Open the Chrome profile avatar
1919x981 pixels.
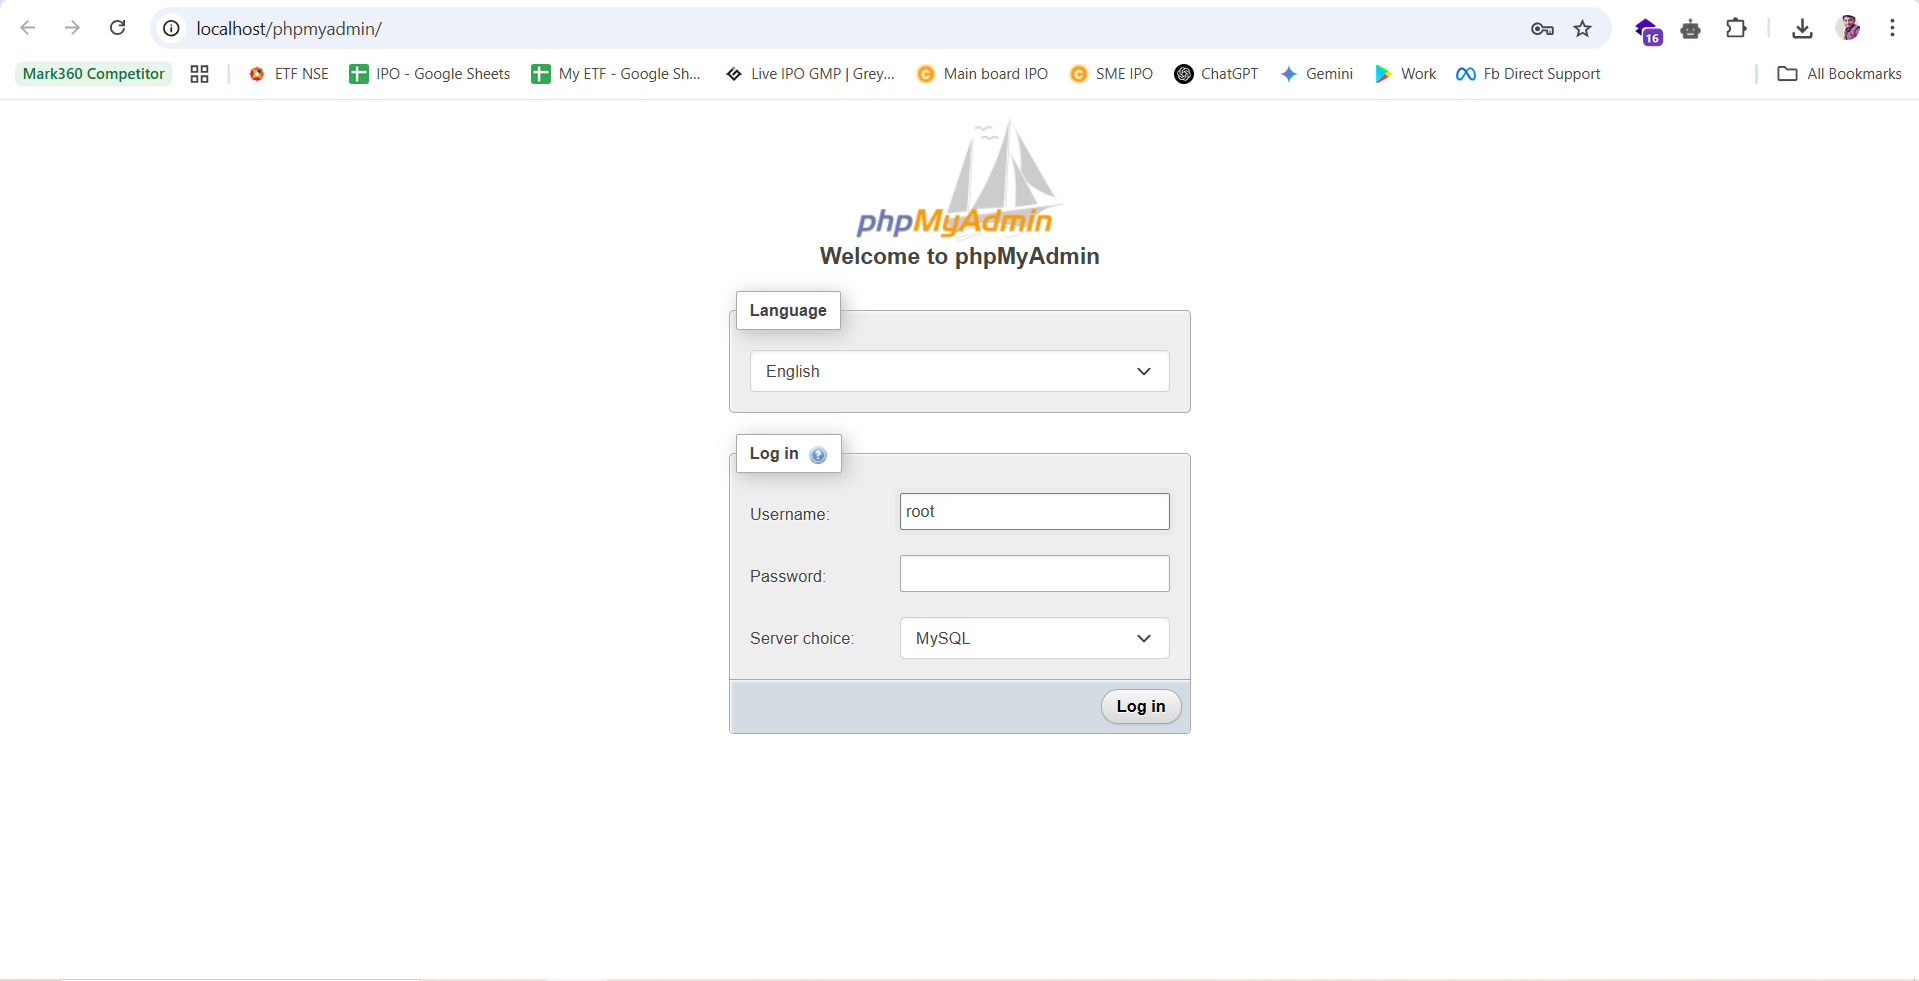point(1848,28)
